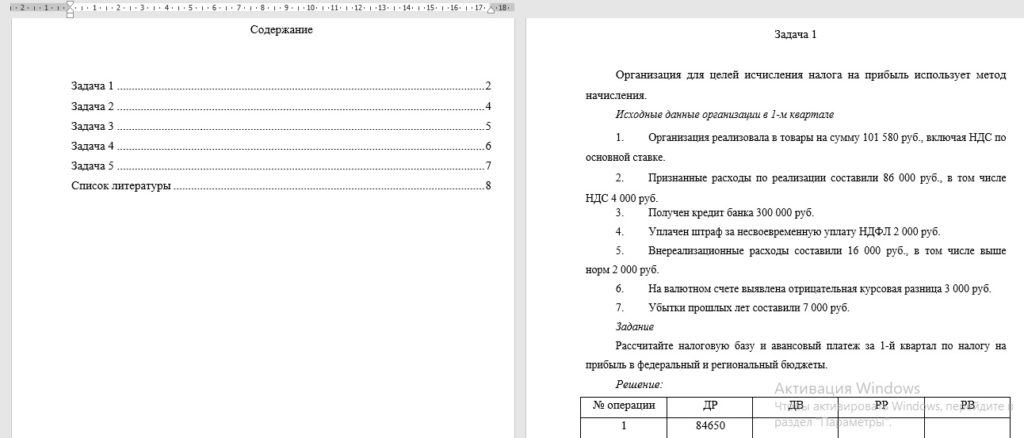The height and width of the screenshot is (438, 1024).
Task: Click the Содержание heading
Action: point(281,30)
